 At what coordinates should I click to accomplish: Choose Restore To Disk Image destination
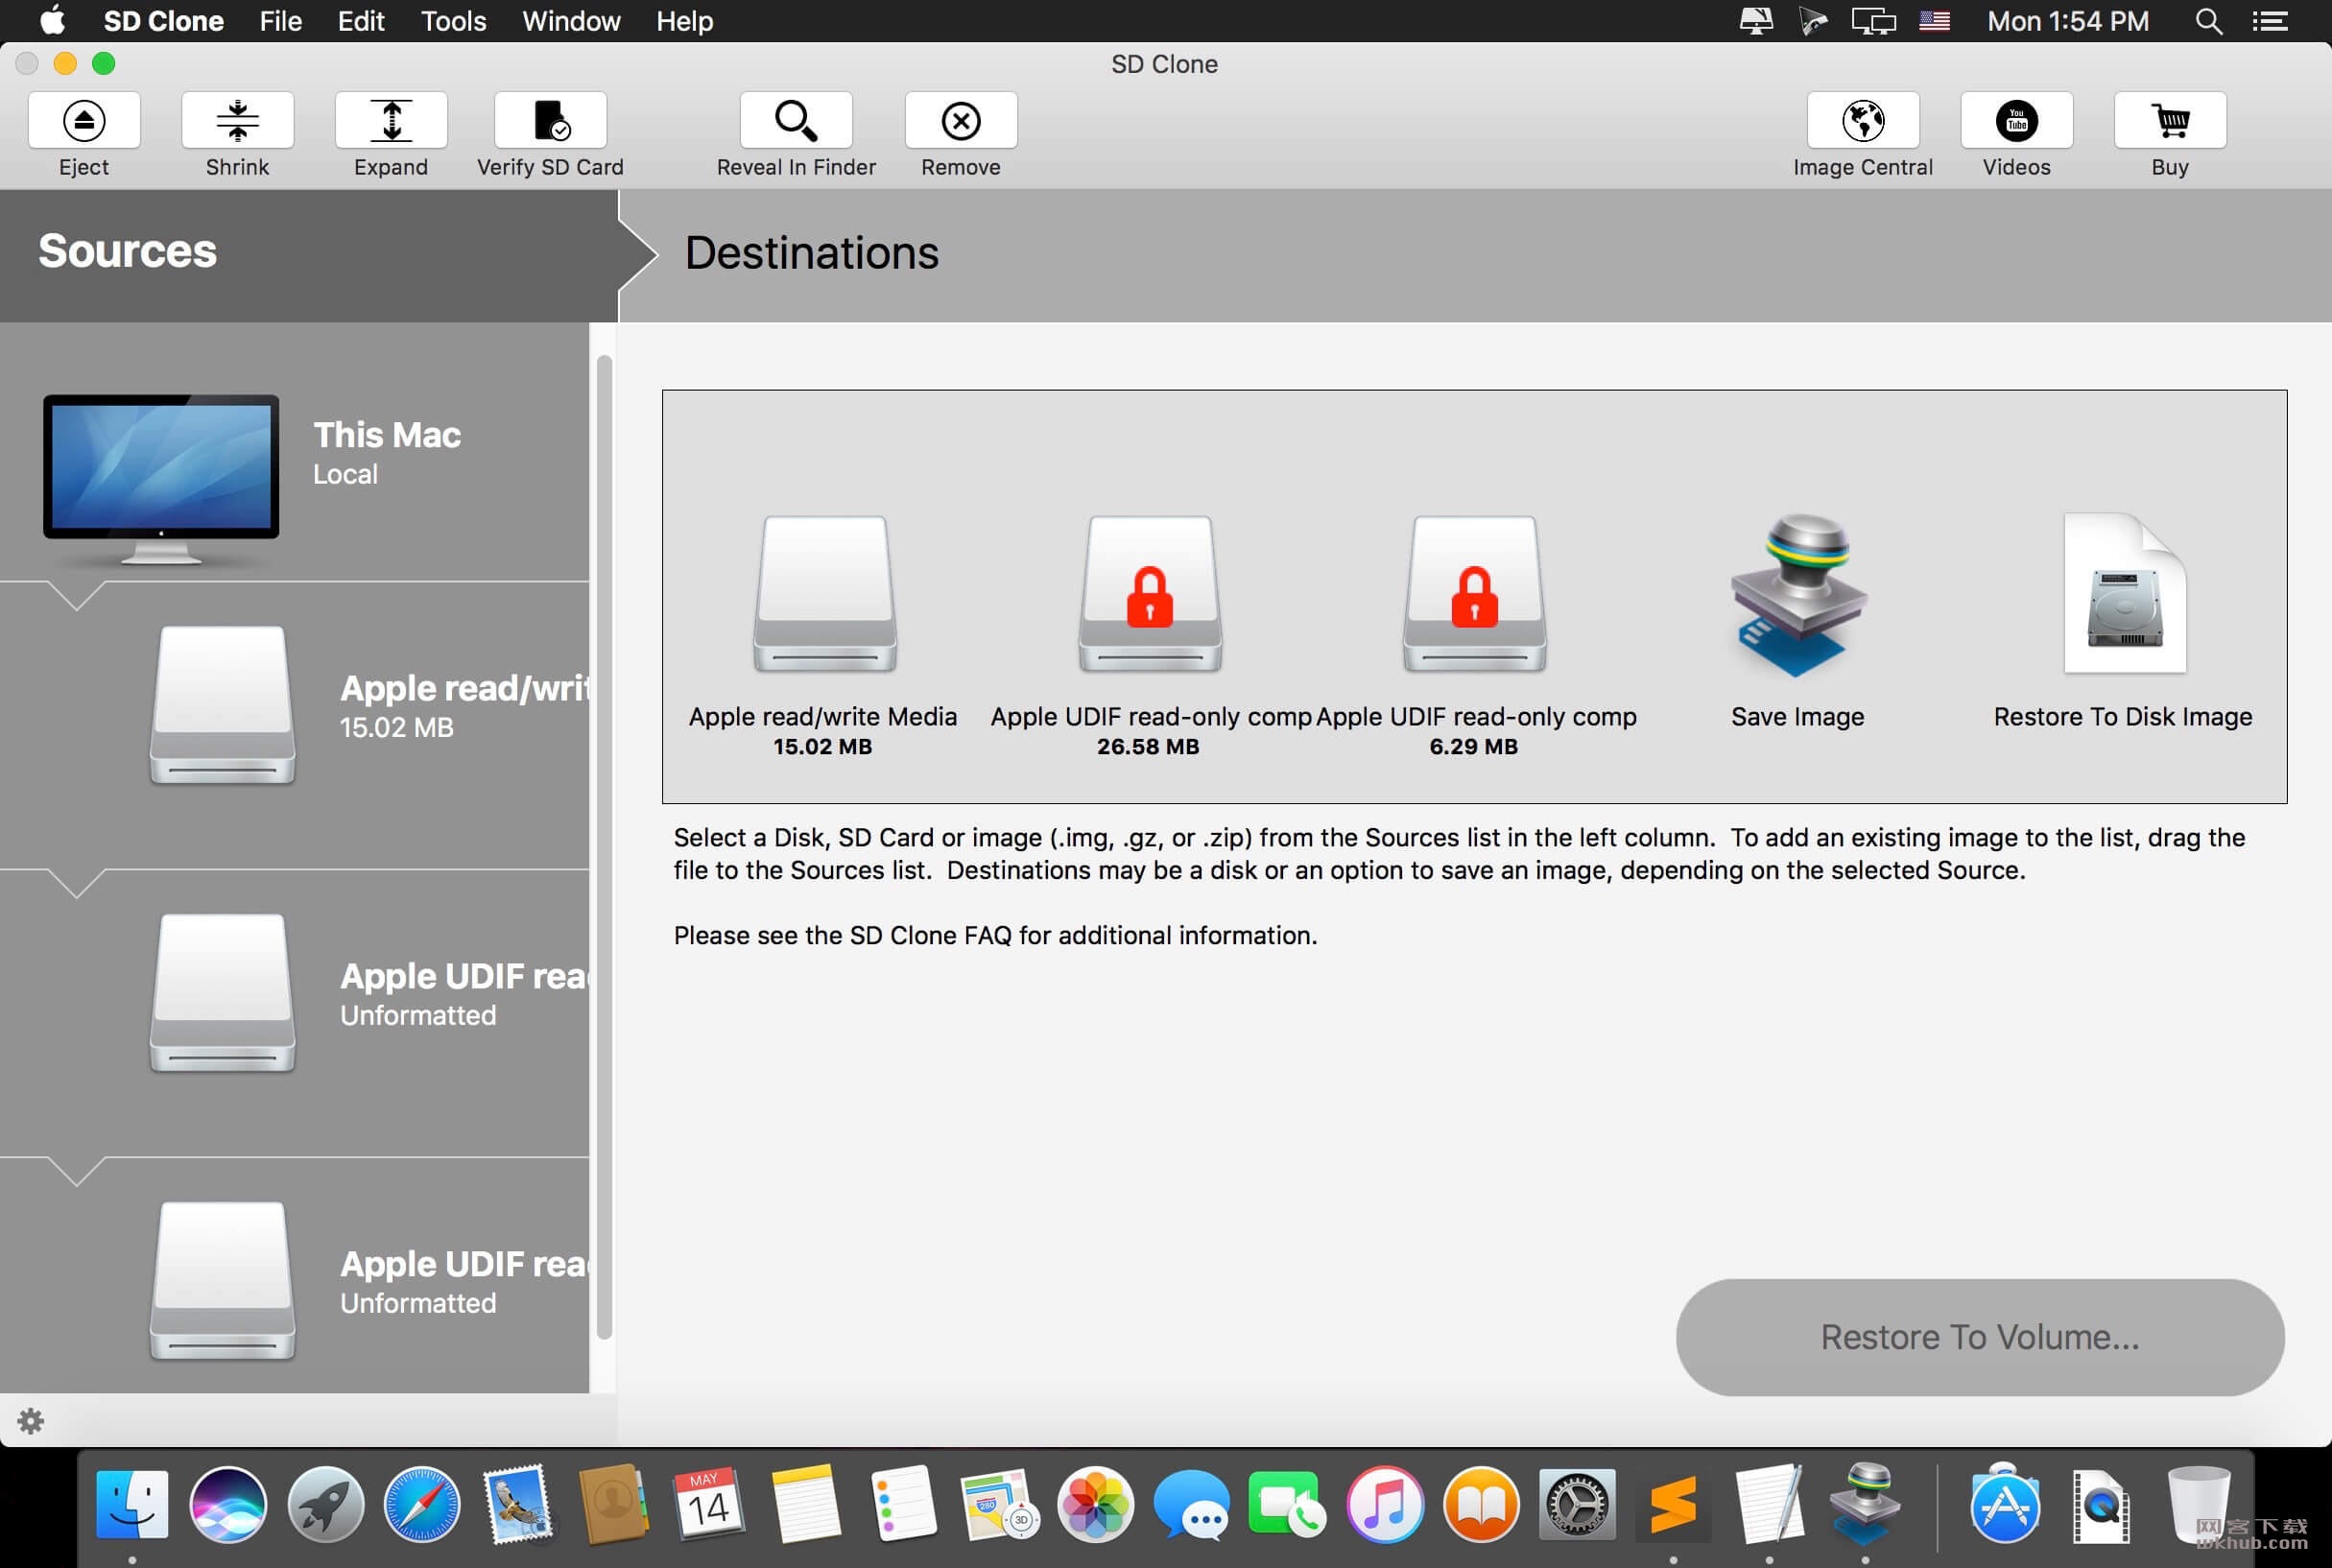(2123, 622)
